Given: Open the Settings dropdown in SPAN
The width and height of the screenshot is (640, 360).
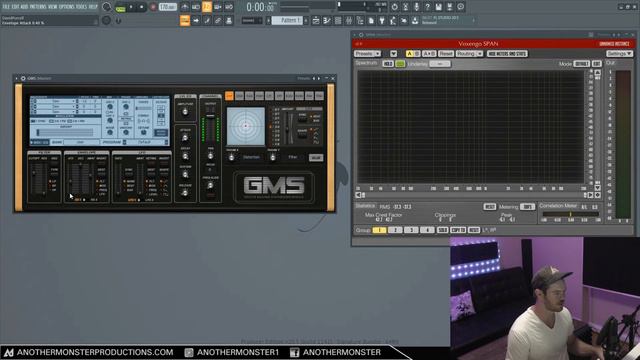Looking at the screenshot, I should (619, 54).
